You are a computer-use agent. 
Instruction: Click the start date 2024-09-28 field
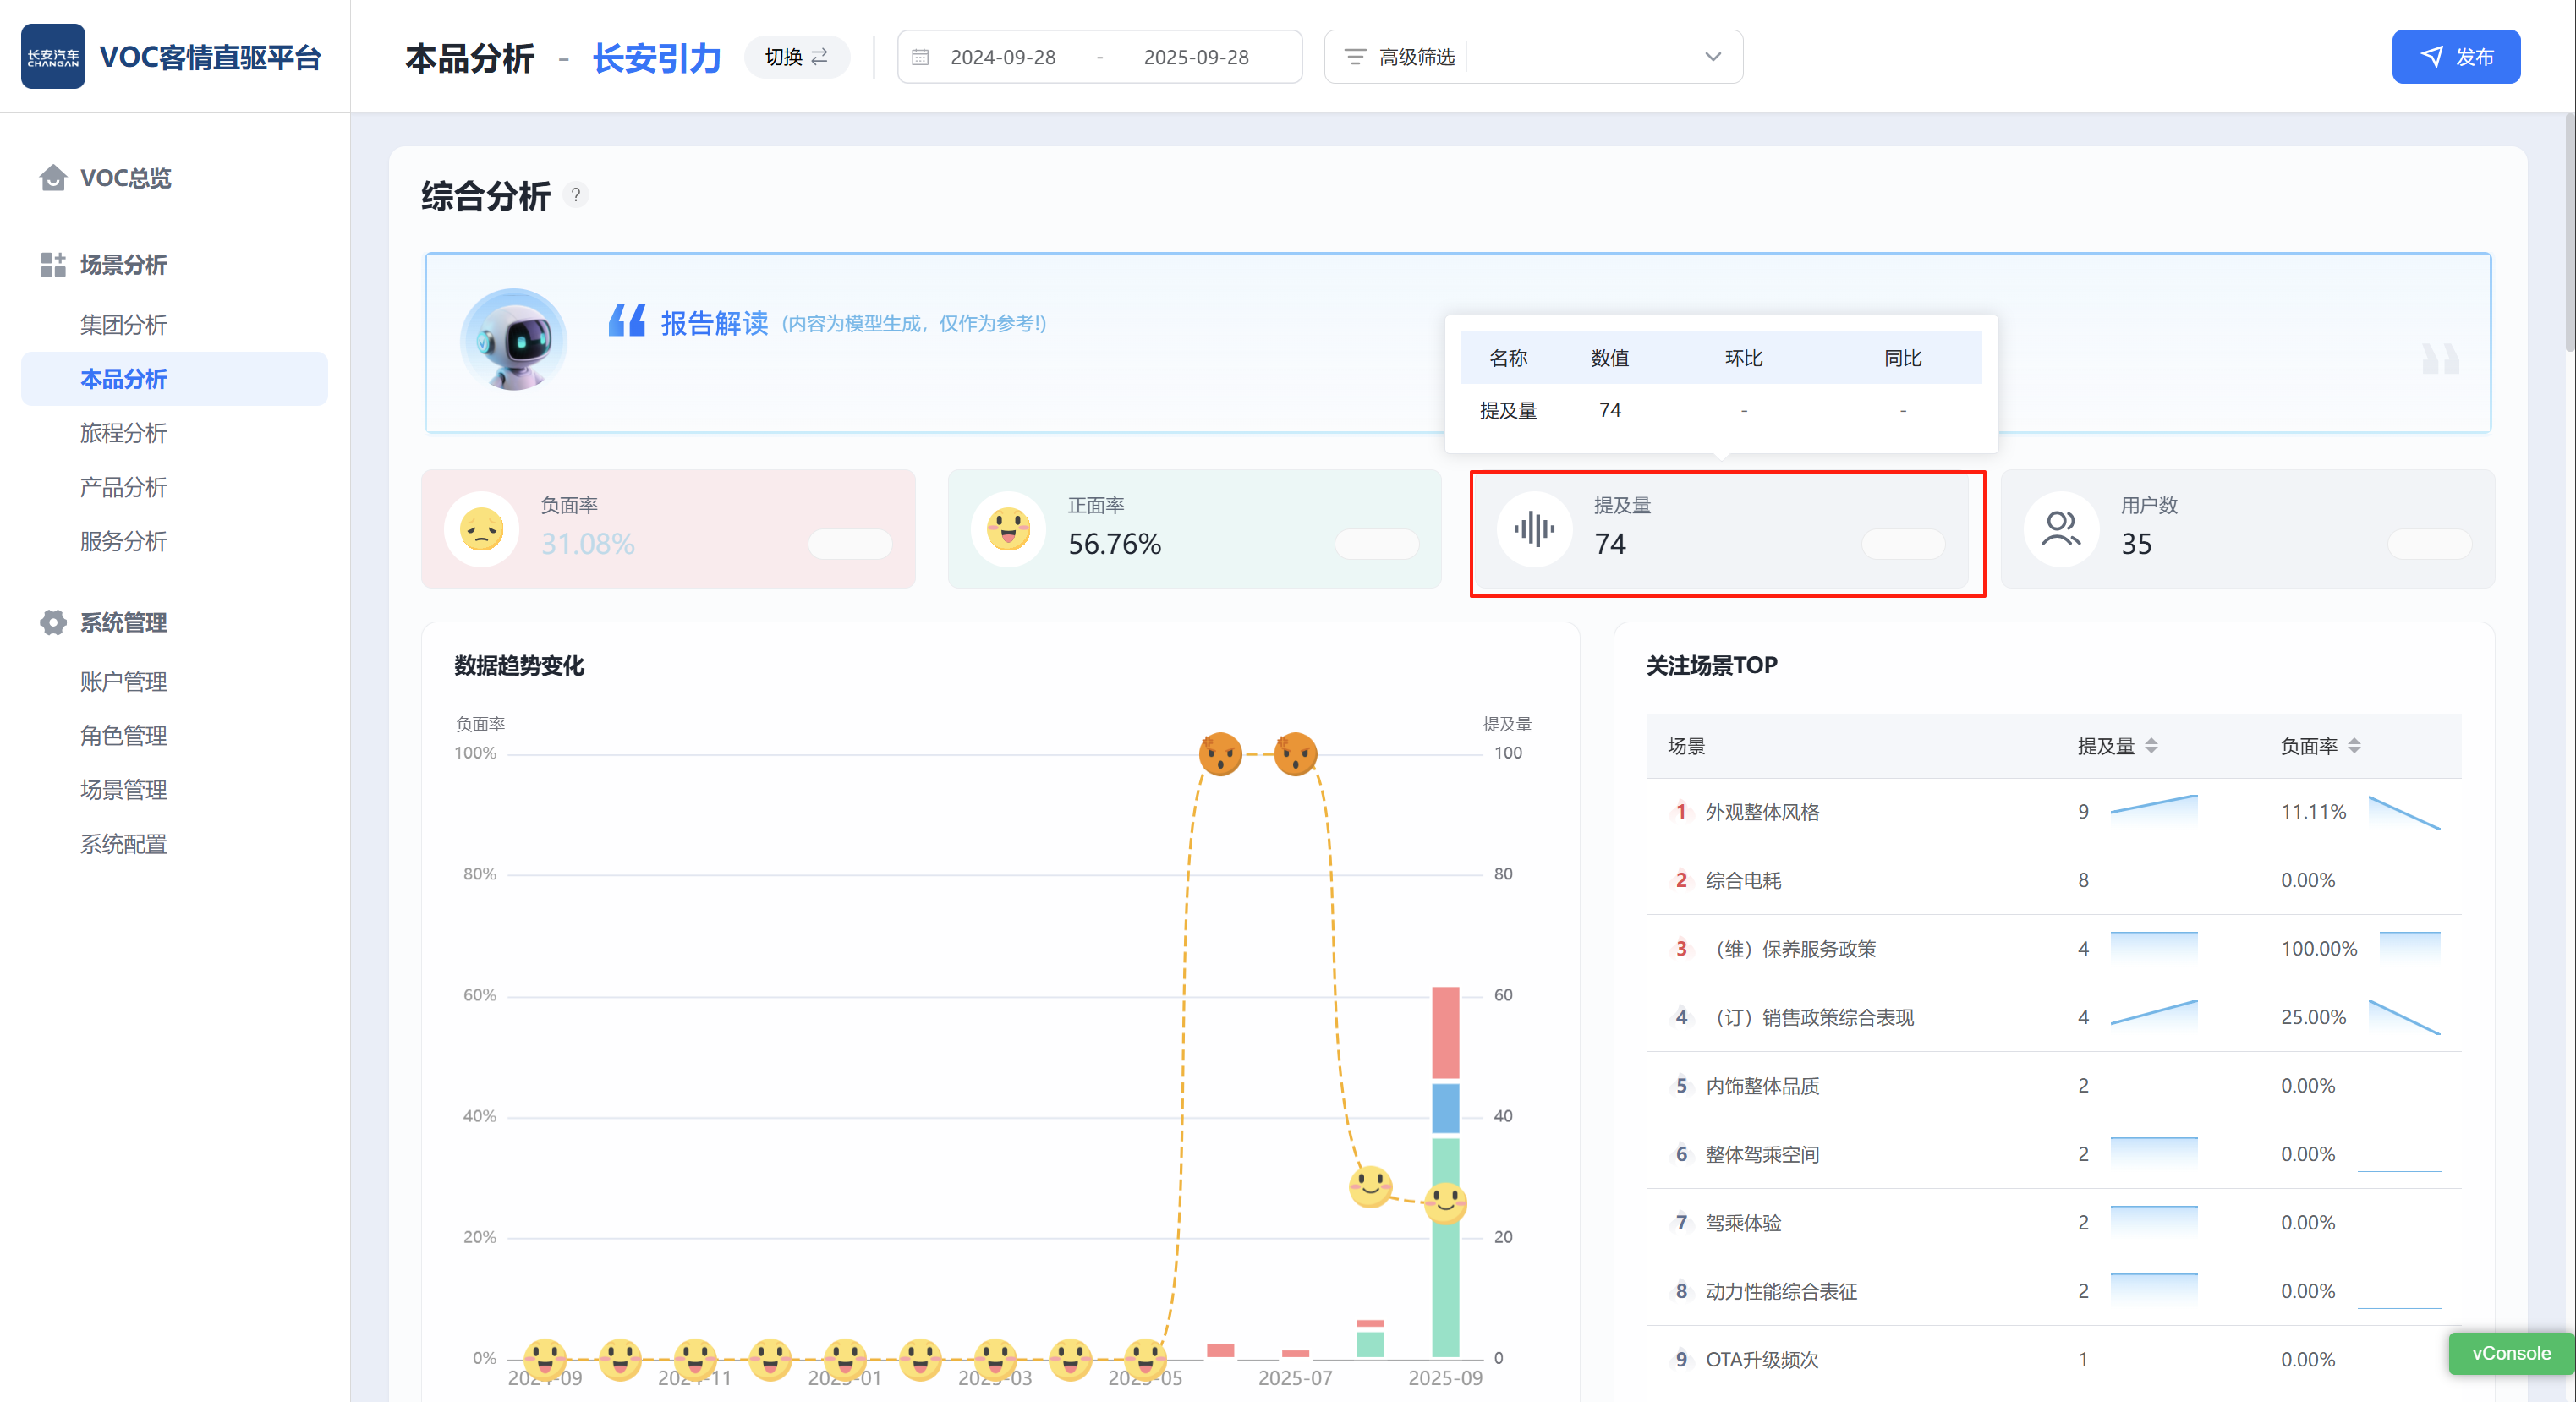click(1003, 57)
